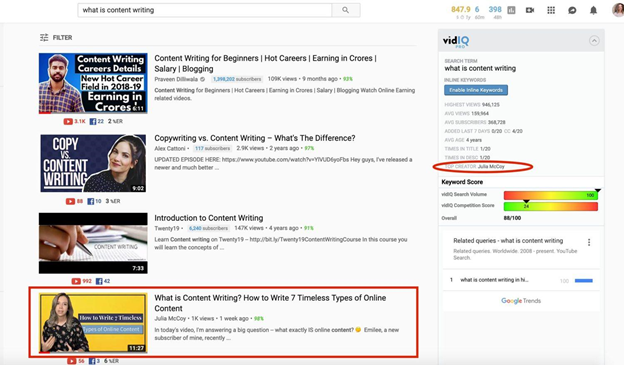Click the search magnifier button
Viewport: 624px width, 365px height.
(346, 10)
